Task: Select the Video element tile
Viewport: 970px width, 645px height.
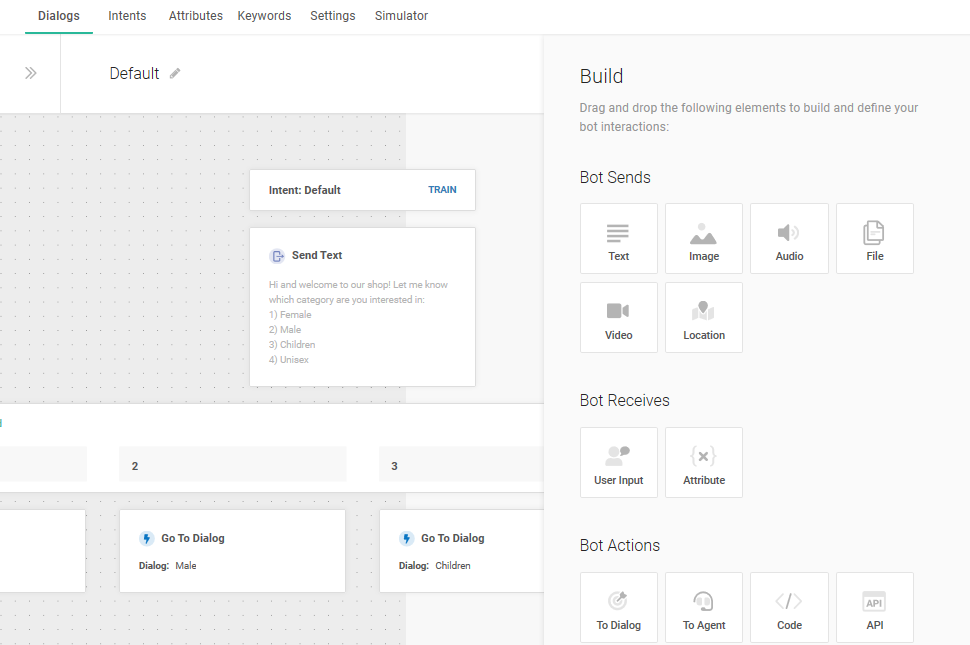Action: [x=618, y=318]
